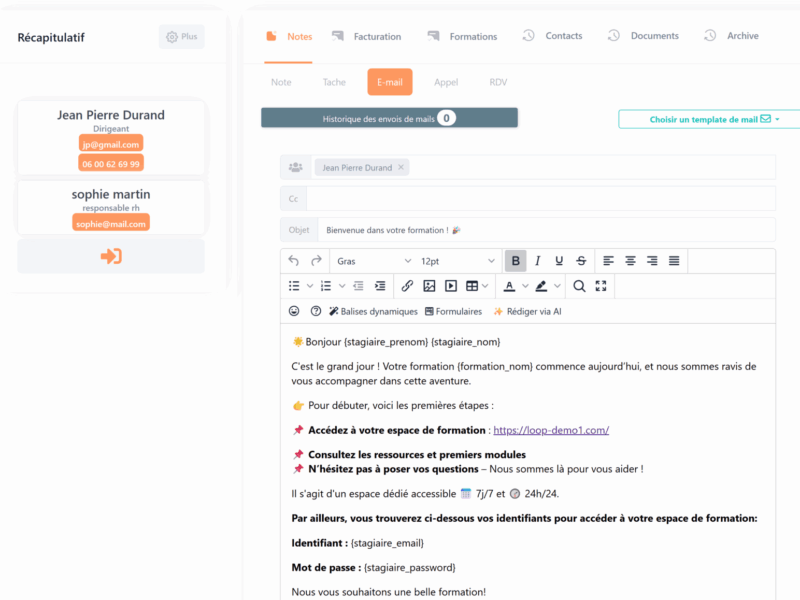
Task: Click the insert image icon
Action: 429,286
